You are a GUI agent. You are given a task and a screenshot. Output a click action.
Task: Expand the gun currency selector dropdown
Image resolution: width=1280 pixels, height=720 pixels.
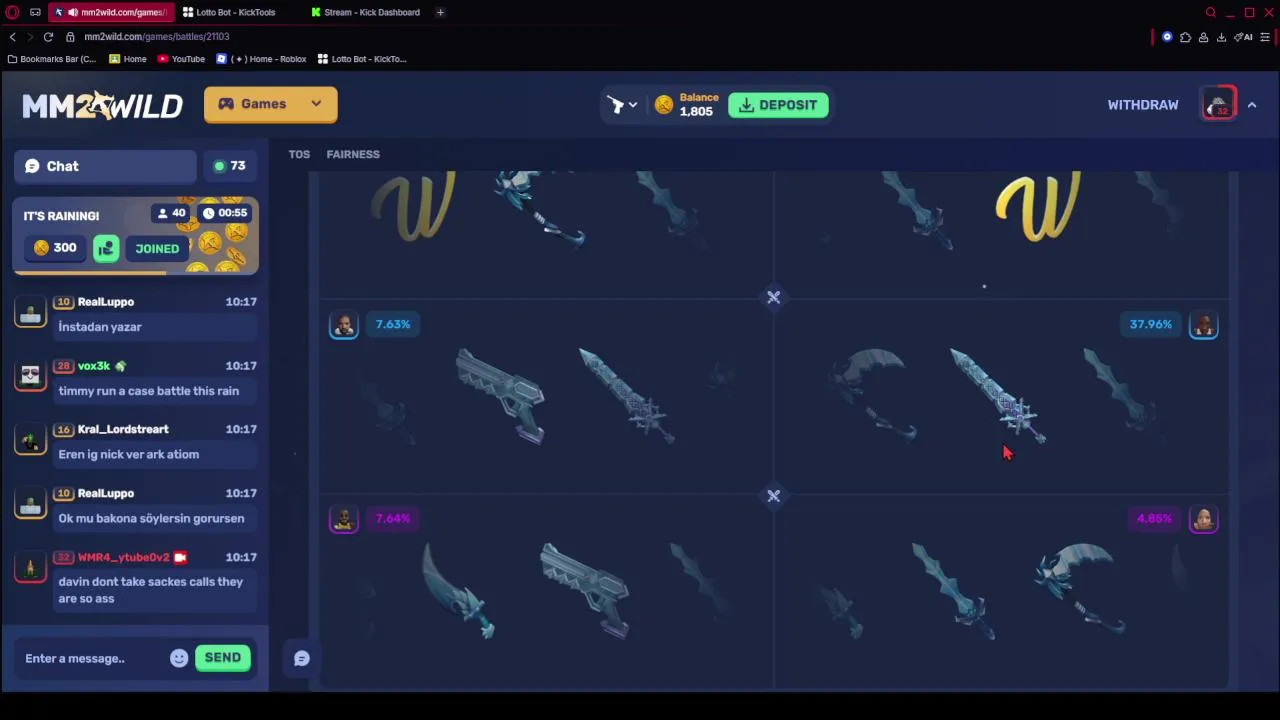tap(622, 104)
